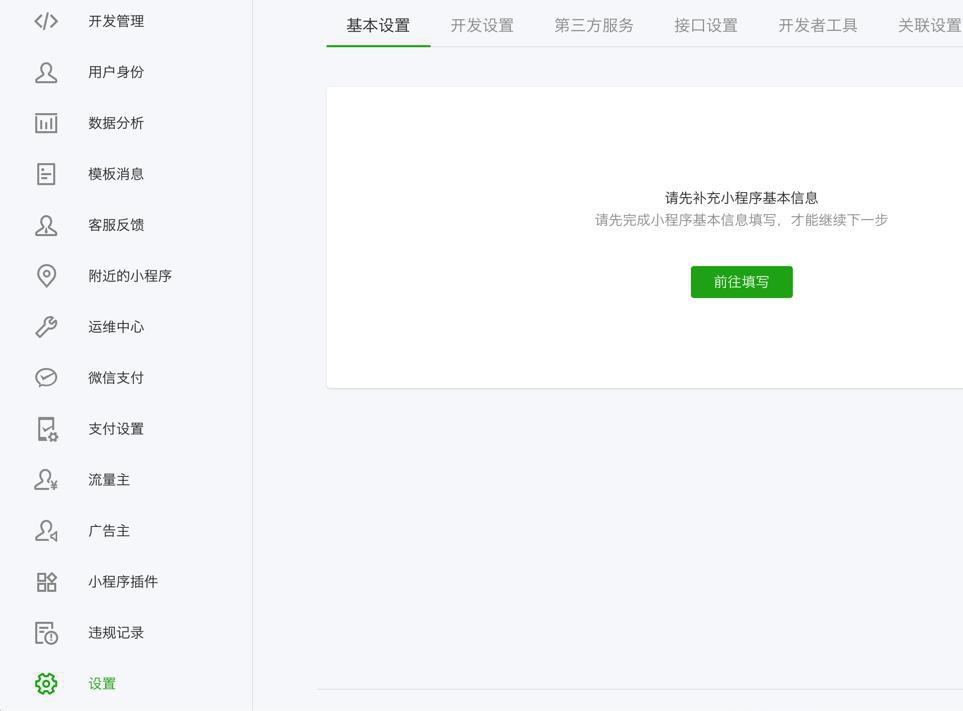The width and height of the screenshot is (963, 711).
Task: Click the green 前往填写 button
Action: click(x=741, y=282)
